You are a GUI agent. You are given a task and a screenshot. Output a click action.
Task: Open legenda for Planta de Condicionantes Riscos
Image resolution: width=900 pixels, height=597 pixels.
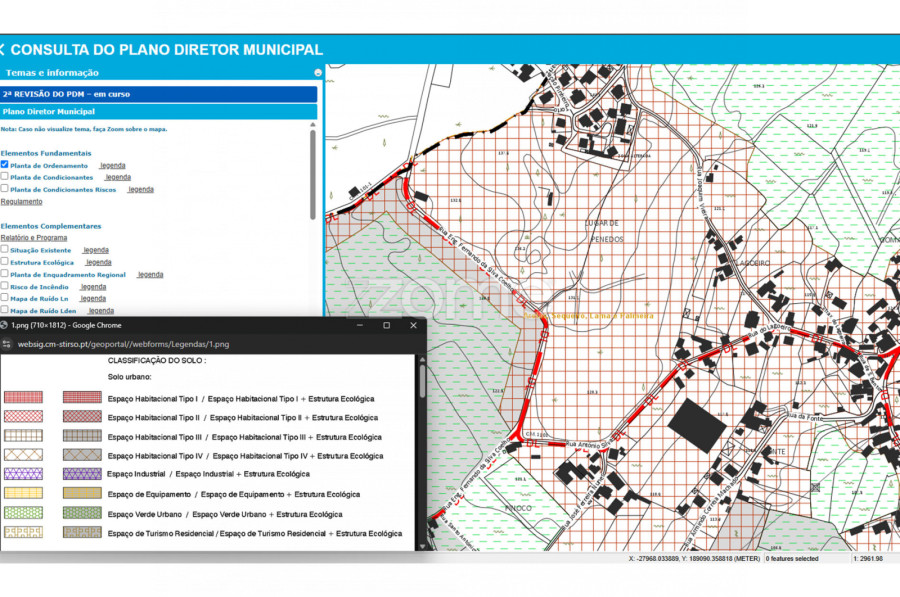click(140, 189)
